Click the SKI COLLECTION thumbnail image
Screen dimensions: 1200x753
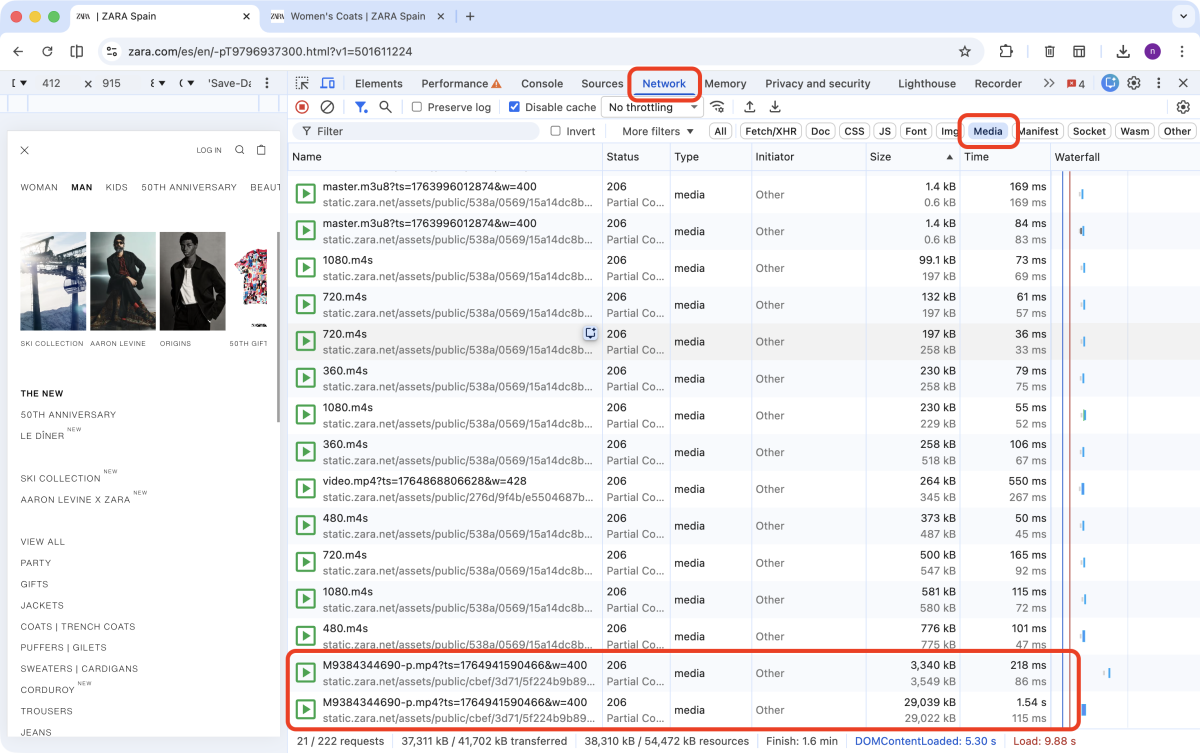(52, 281)
